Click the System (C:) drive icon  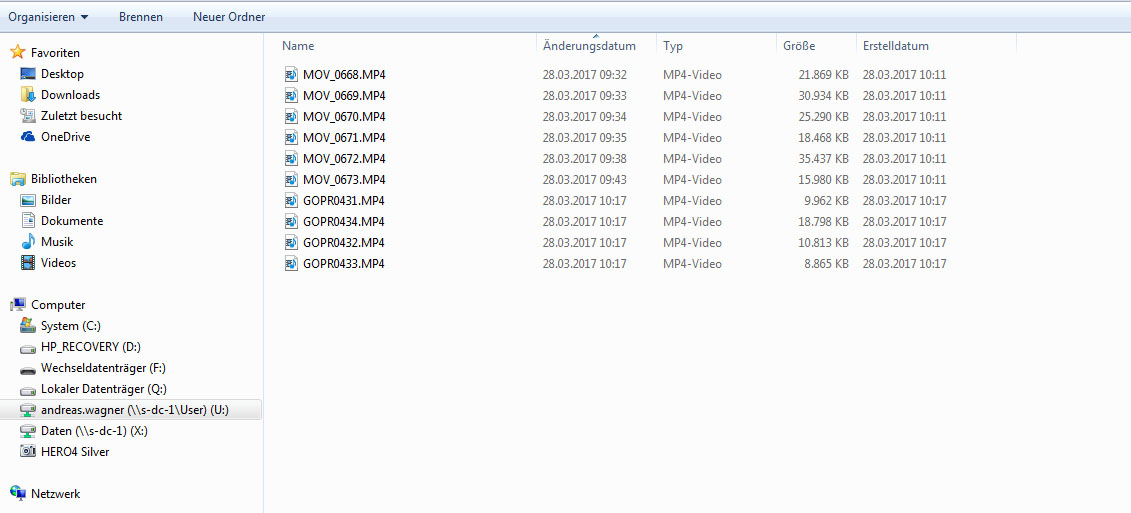28,326
